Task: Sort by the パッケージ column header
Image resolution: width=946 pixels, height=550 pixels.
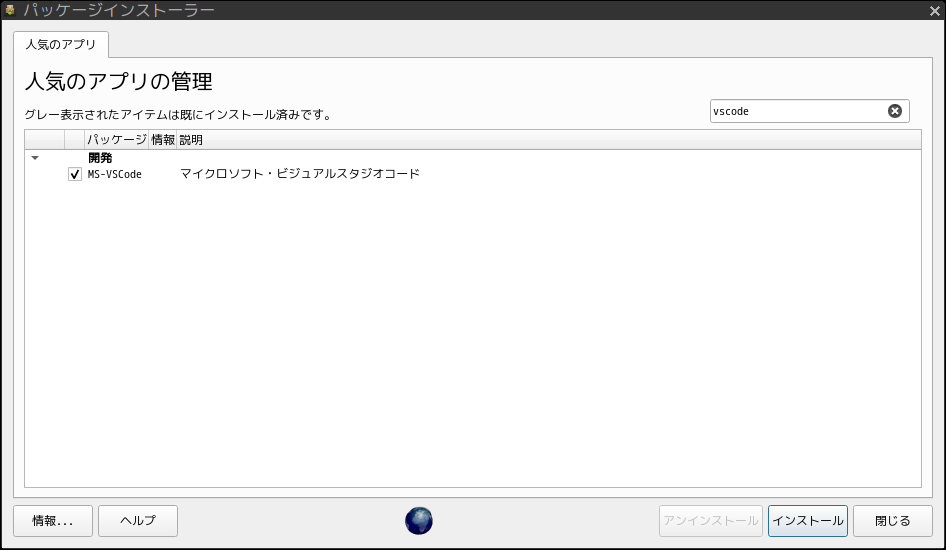Action: tap(116, 140)
